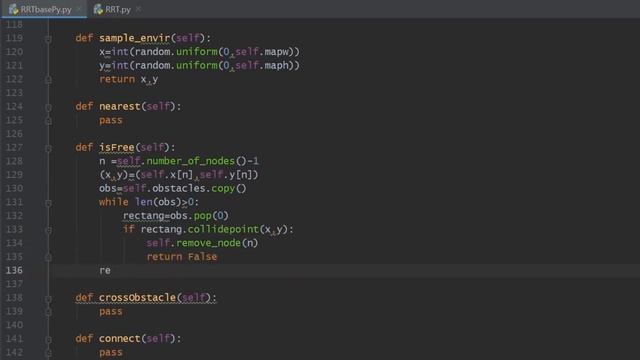The height and width of the screenshot is (360, 640).
Task: Collapse the crossObstacle function fold marker
Action: [x=48, y=298]
